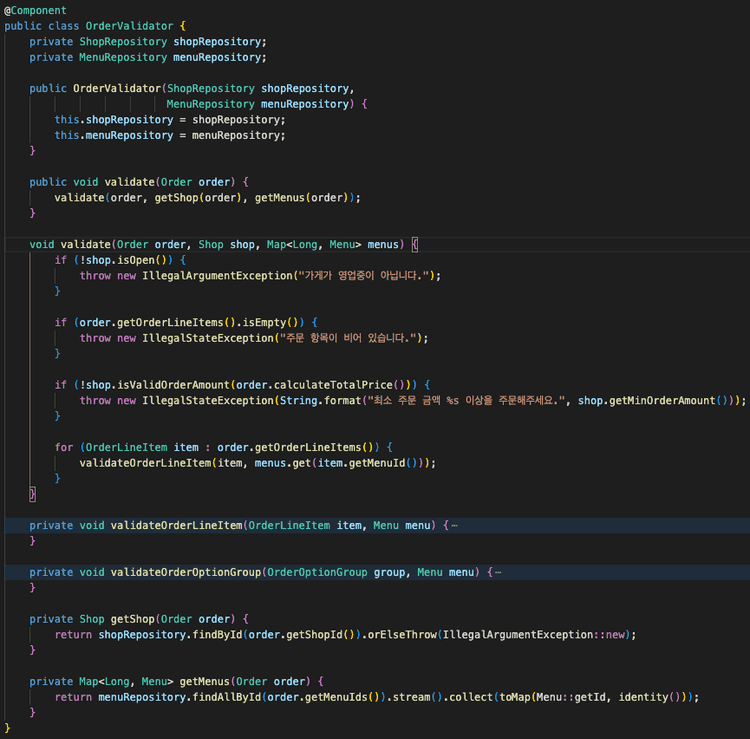Click item.getMenuId() in the menus.get call
Viewport: 750px width, 739px height.
pos(367,463)
